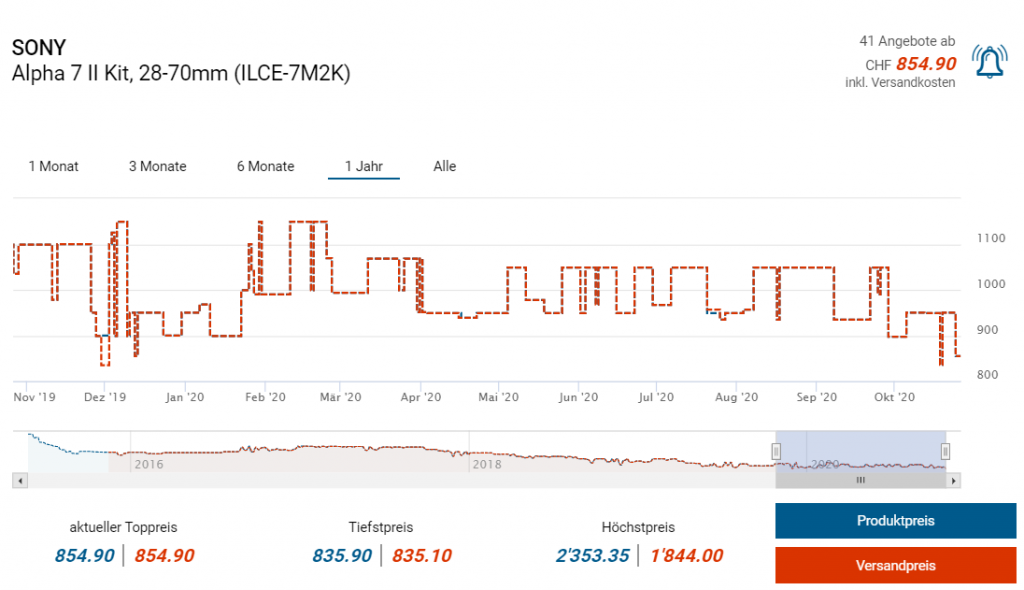Viewport: 1024px width, 590px height.
Task: Click the CHF 854.90 offer price
Action: pyautogui.click(x=925, y=64)
